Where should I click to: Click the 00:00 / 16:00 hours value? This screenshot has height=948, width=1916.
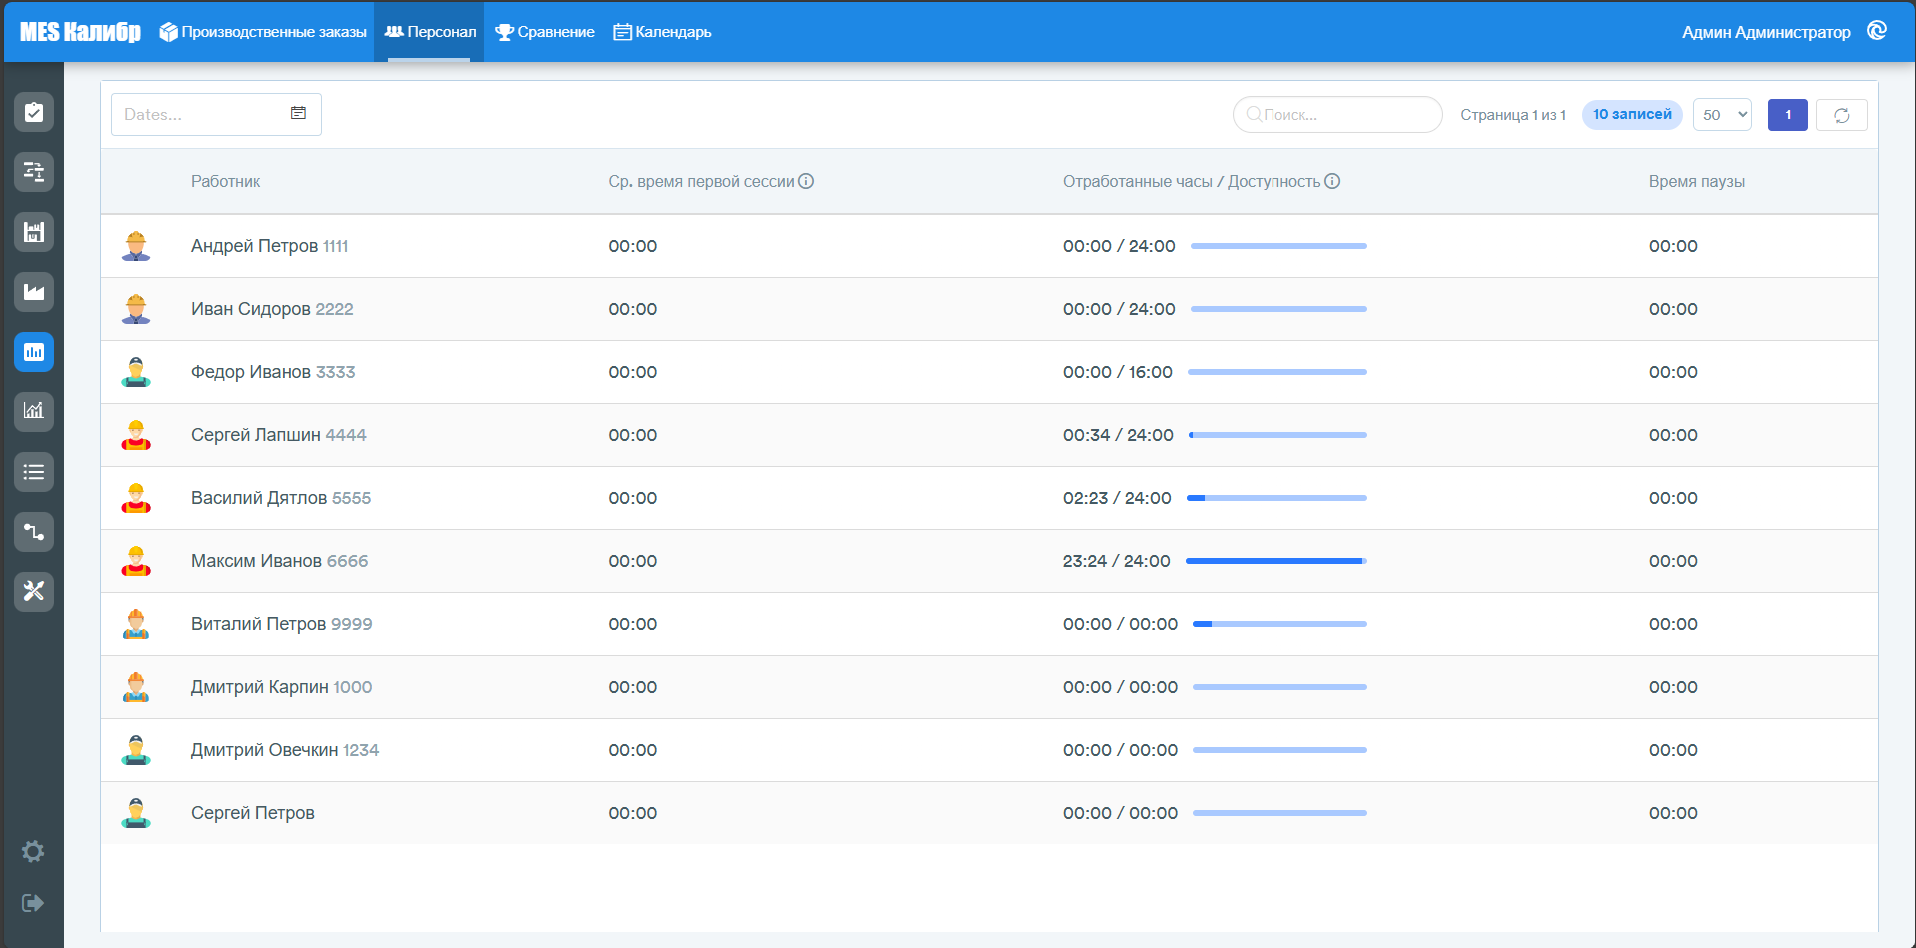[1118, 372]
